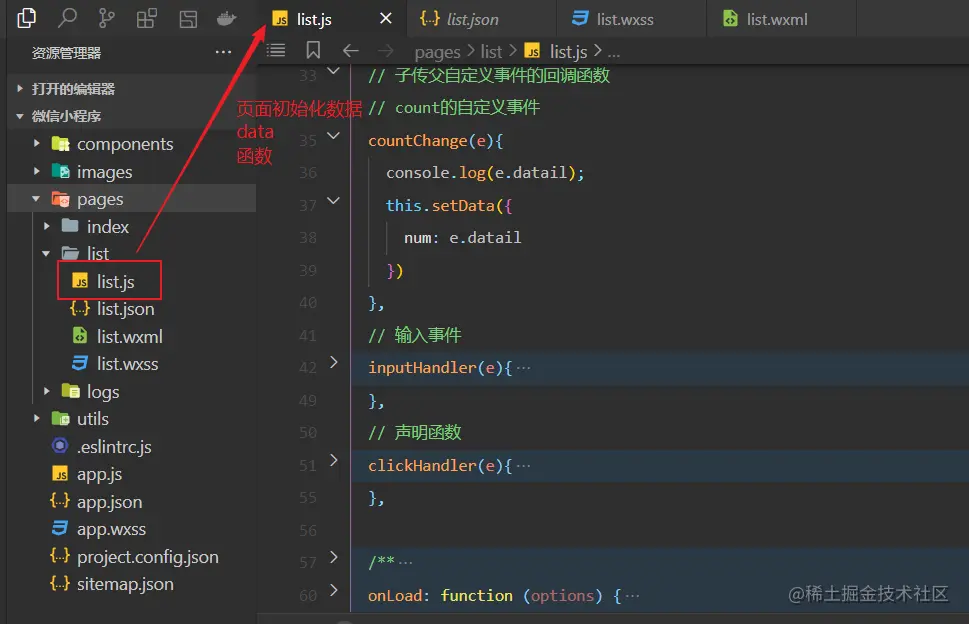
Task: Click the breadcrumb trailing ellipsis
Action: 614,53
